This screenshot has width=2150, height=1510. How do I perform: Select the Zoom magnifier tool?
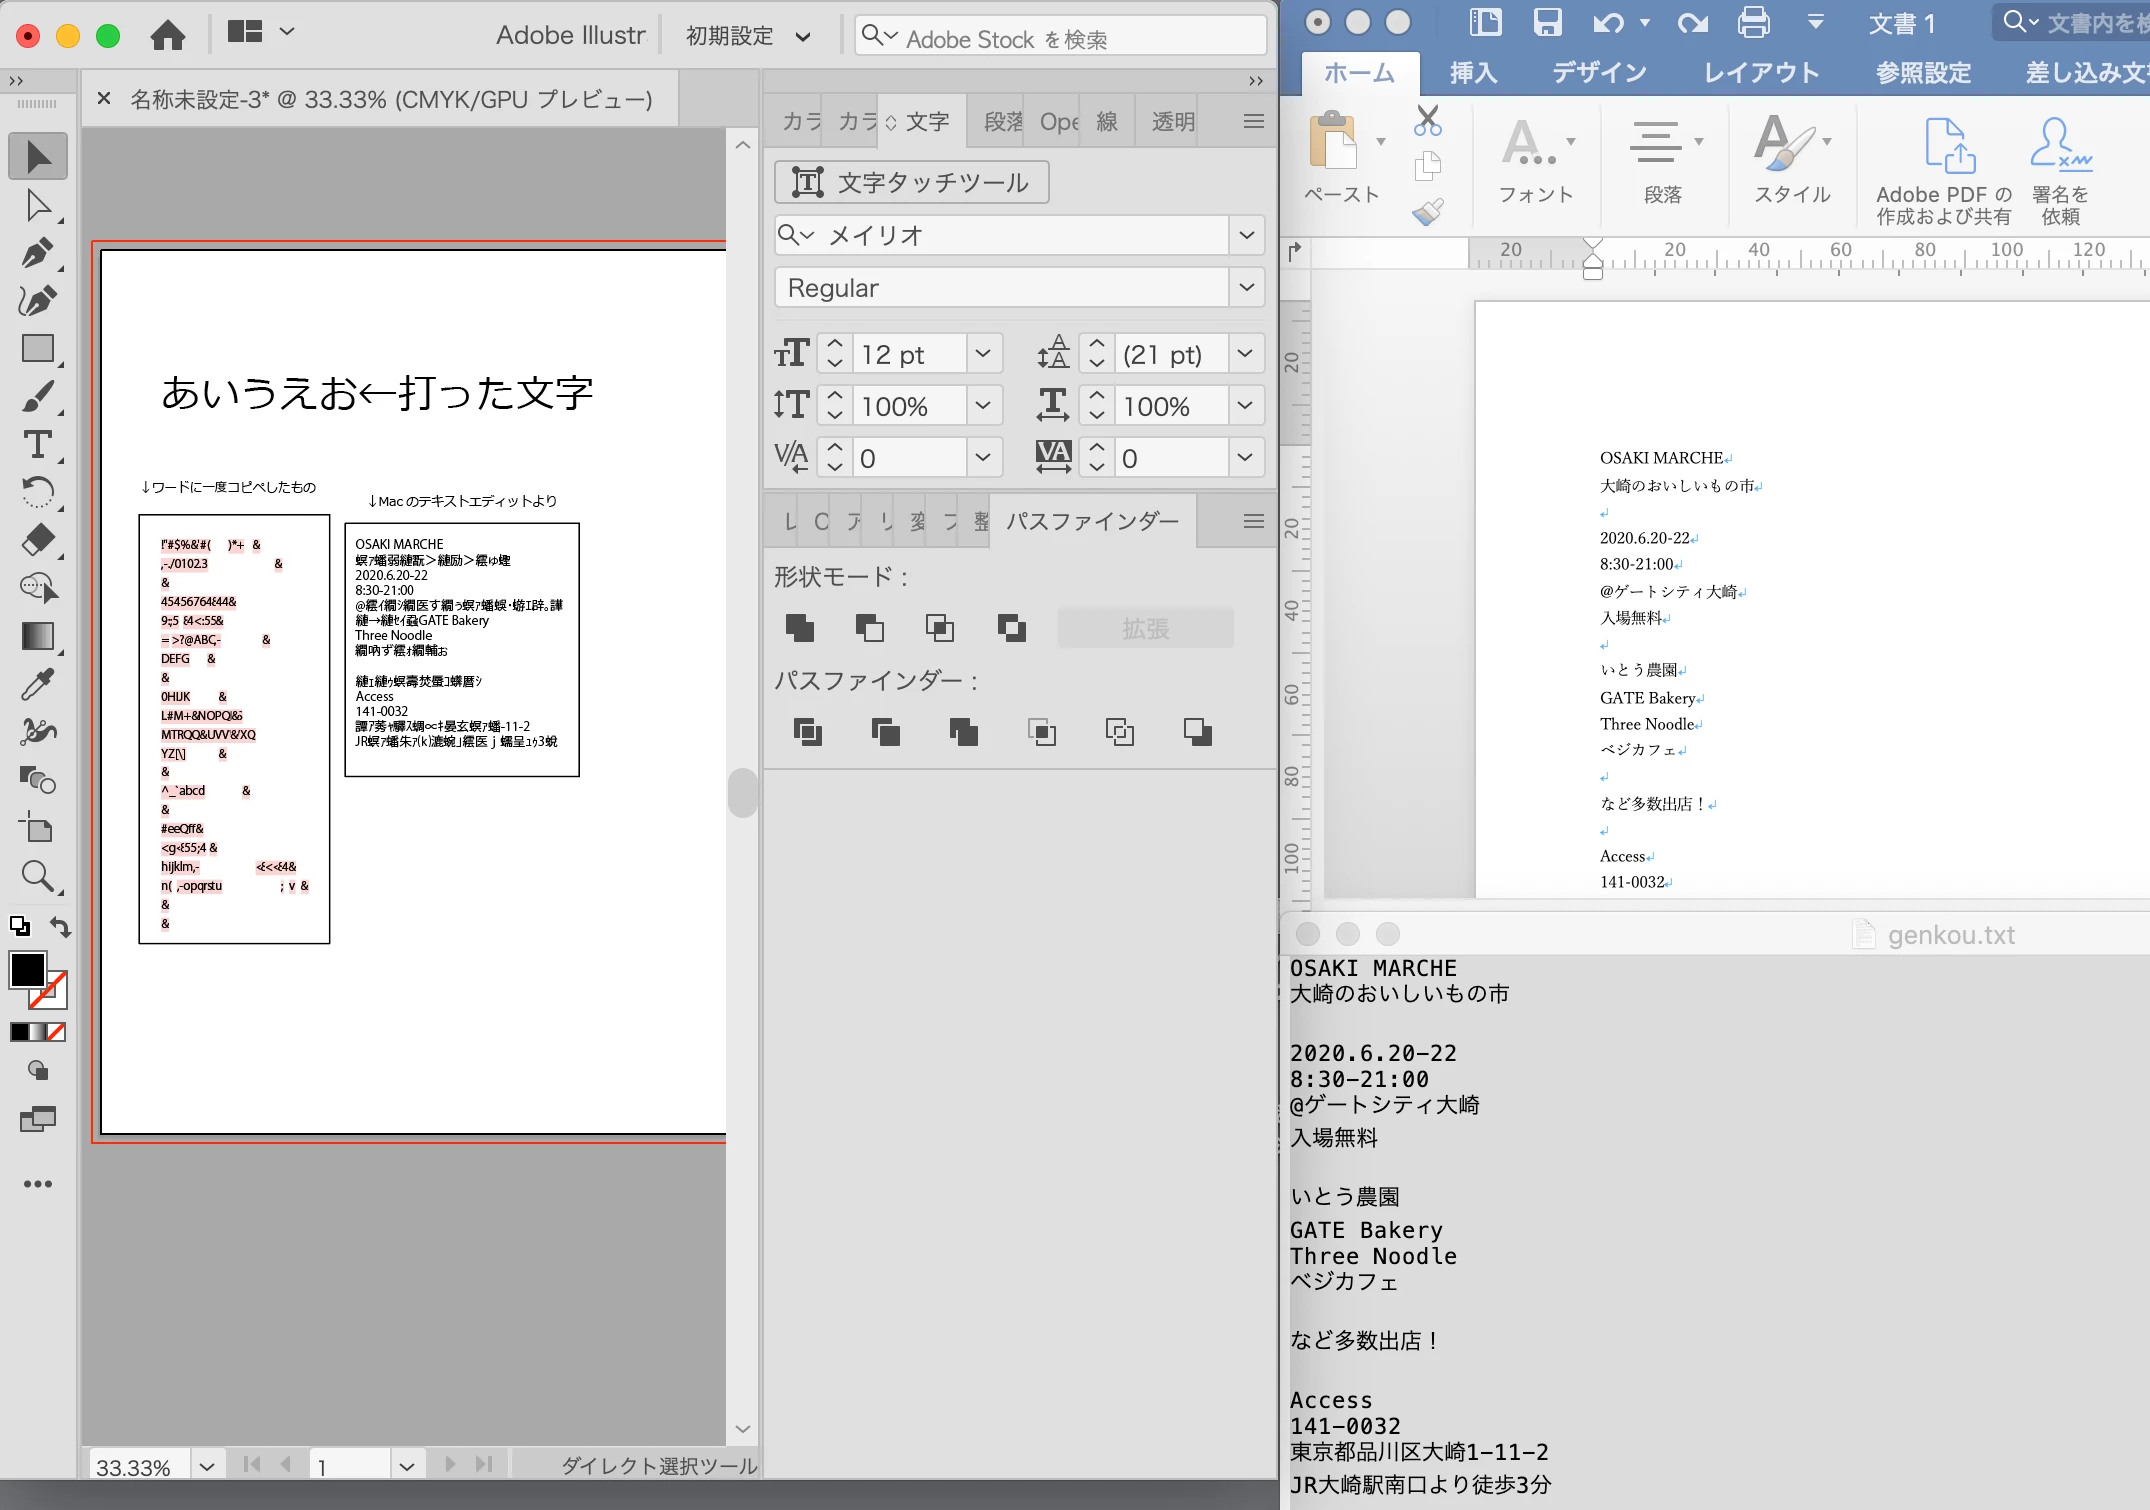37,876
